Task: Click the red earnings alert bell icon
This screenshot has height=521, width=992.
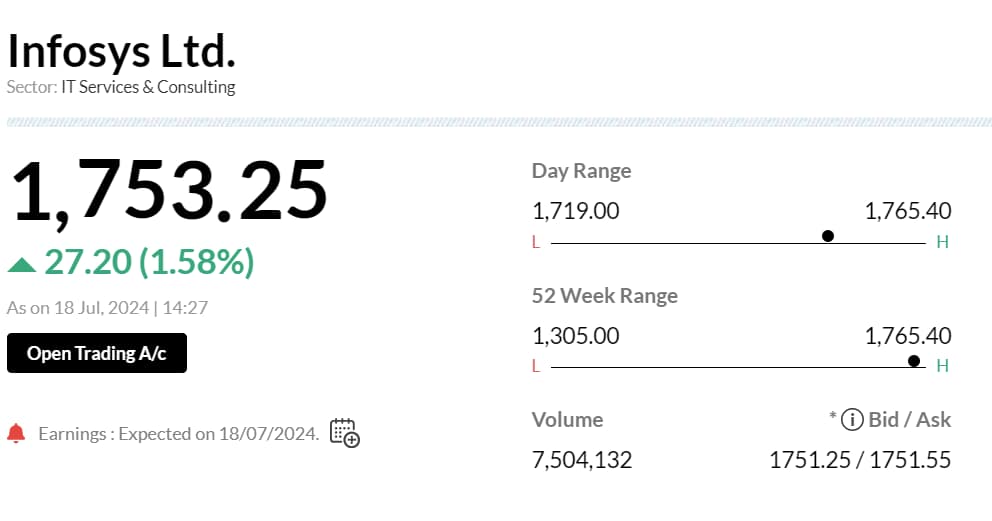Action: 16,433
